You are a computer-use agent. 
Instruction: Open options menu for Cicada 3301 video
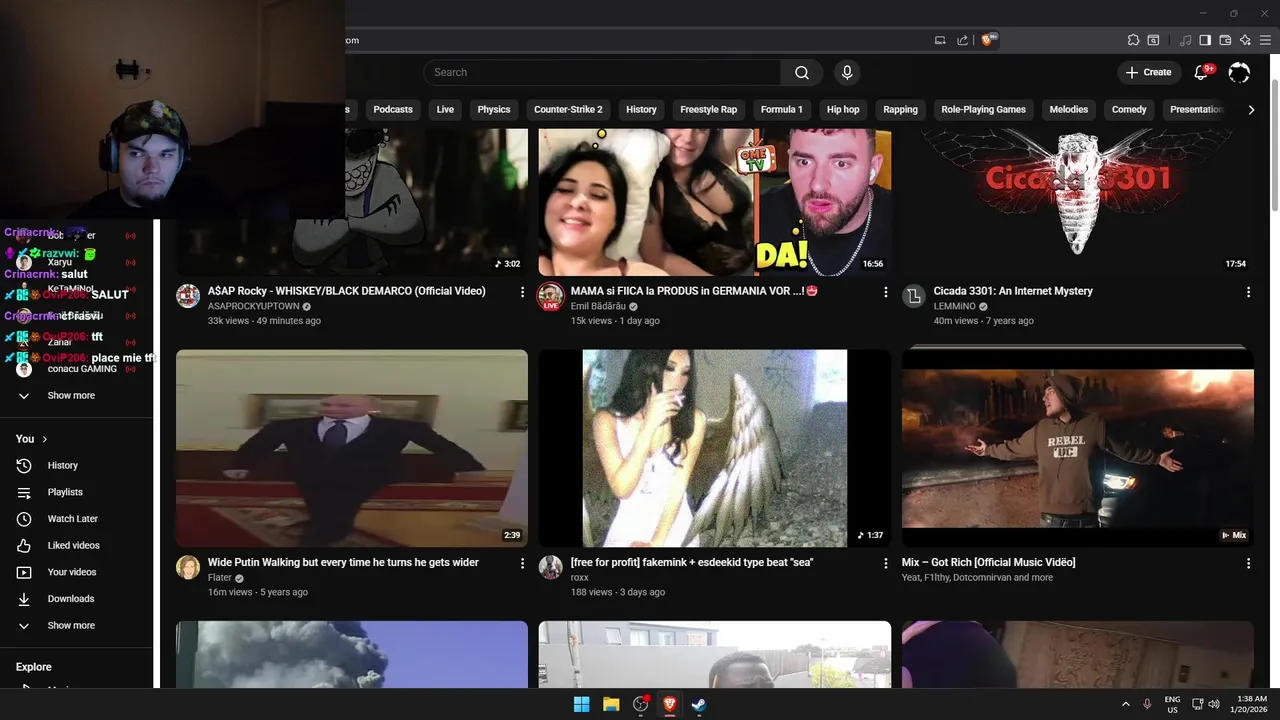click(1248, 292)
